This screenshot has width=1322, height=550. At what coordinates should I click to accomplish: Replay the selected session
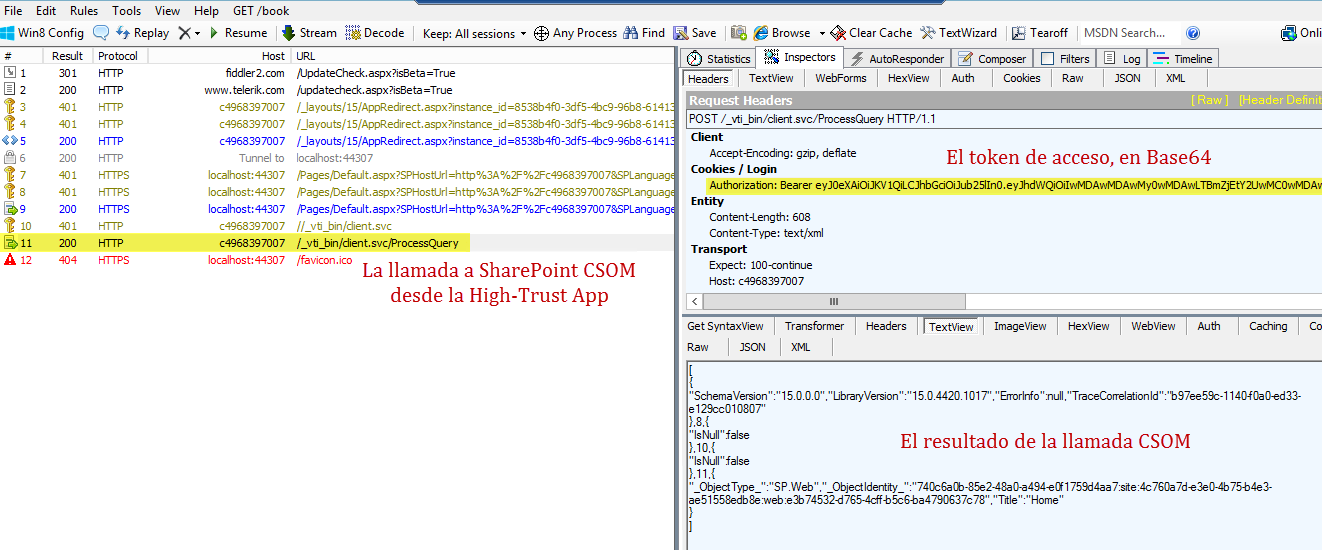pyautogui.click(x=141, y=33)
